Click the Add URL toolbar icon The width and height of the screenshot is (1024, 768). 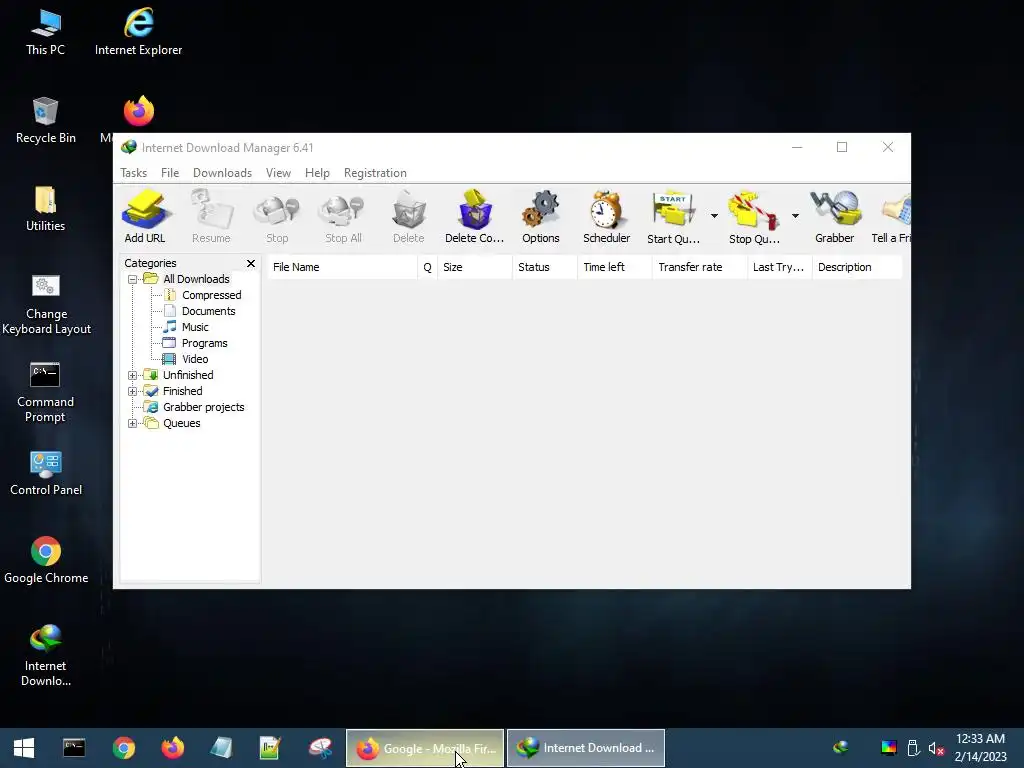pyautogui.click(x=145, y=217)
